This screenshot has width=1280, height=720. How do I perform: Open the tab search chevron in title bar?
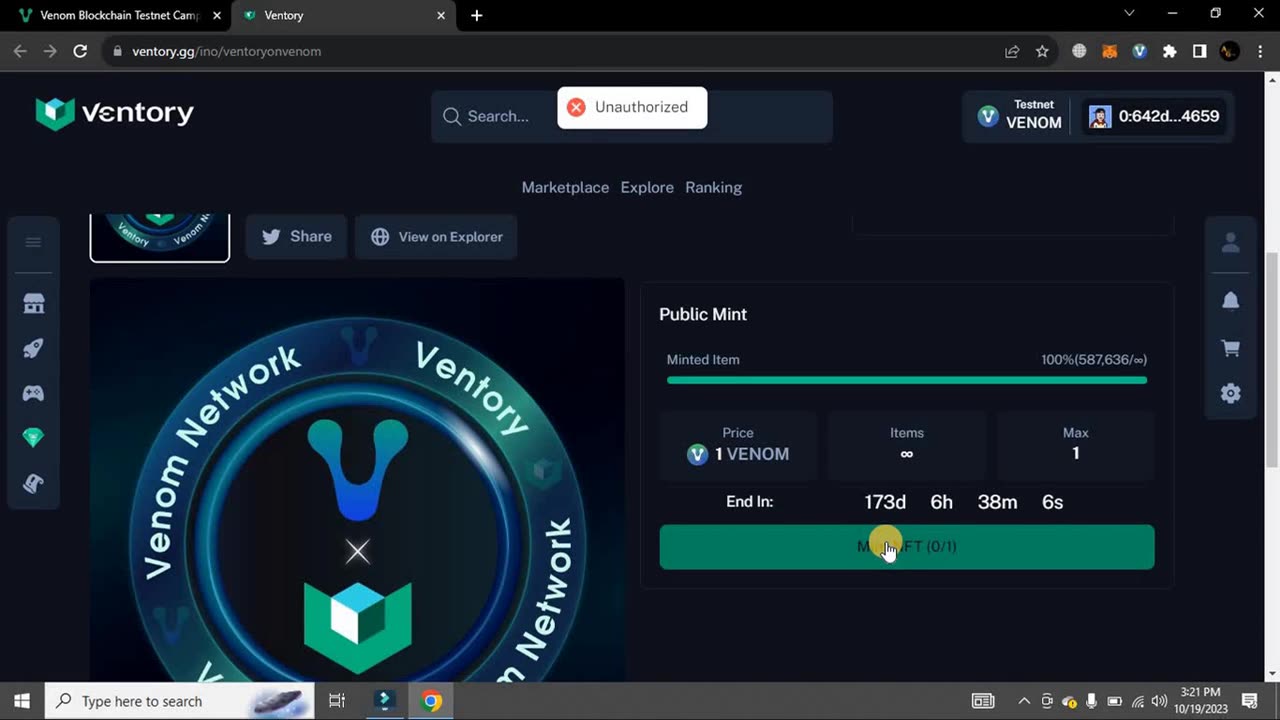tap(1129, 14)
